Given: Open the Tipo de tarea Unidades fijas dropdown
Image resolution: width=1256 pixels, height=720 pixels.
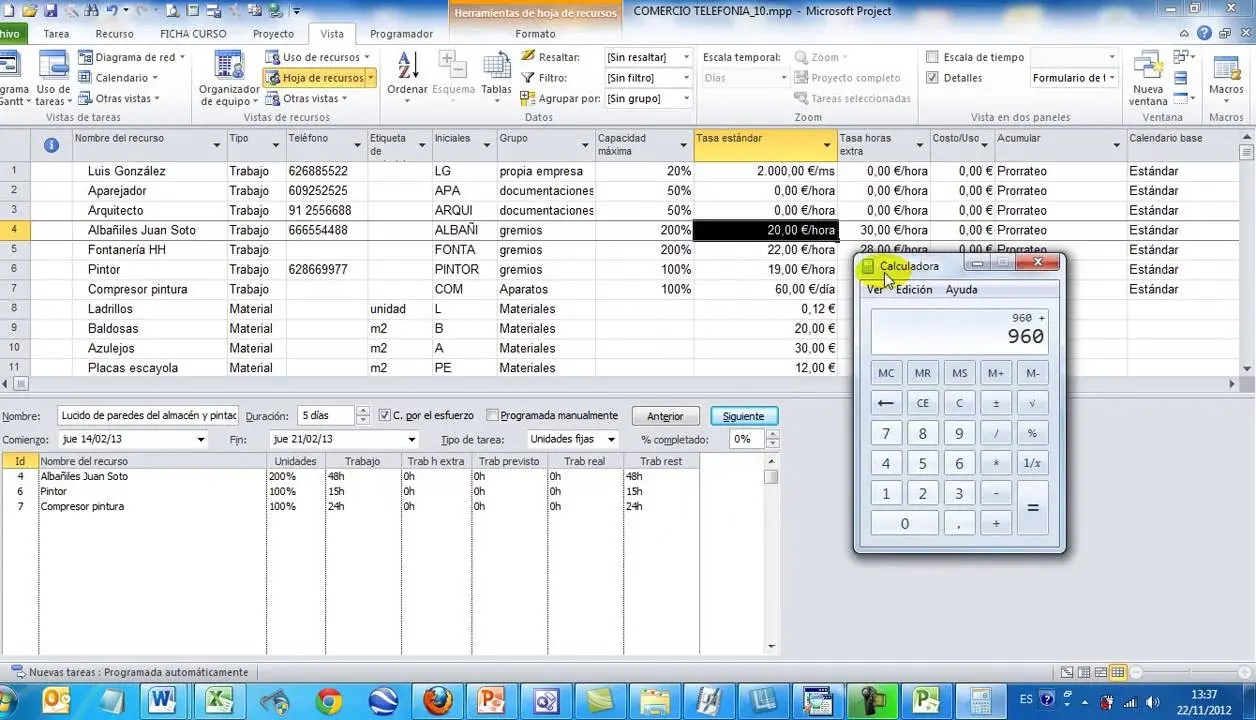Looking at the screenshot, I should point(572,439).
